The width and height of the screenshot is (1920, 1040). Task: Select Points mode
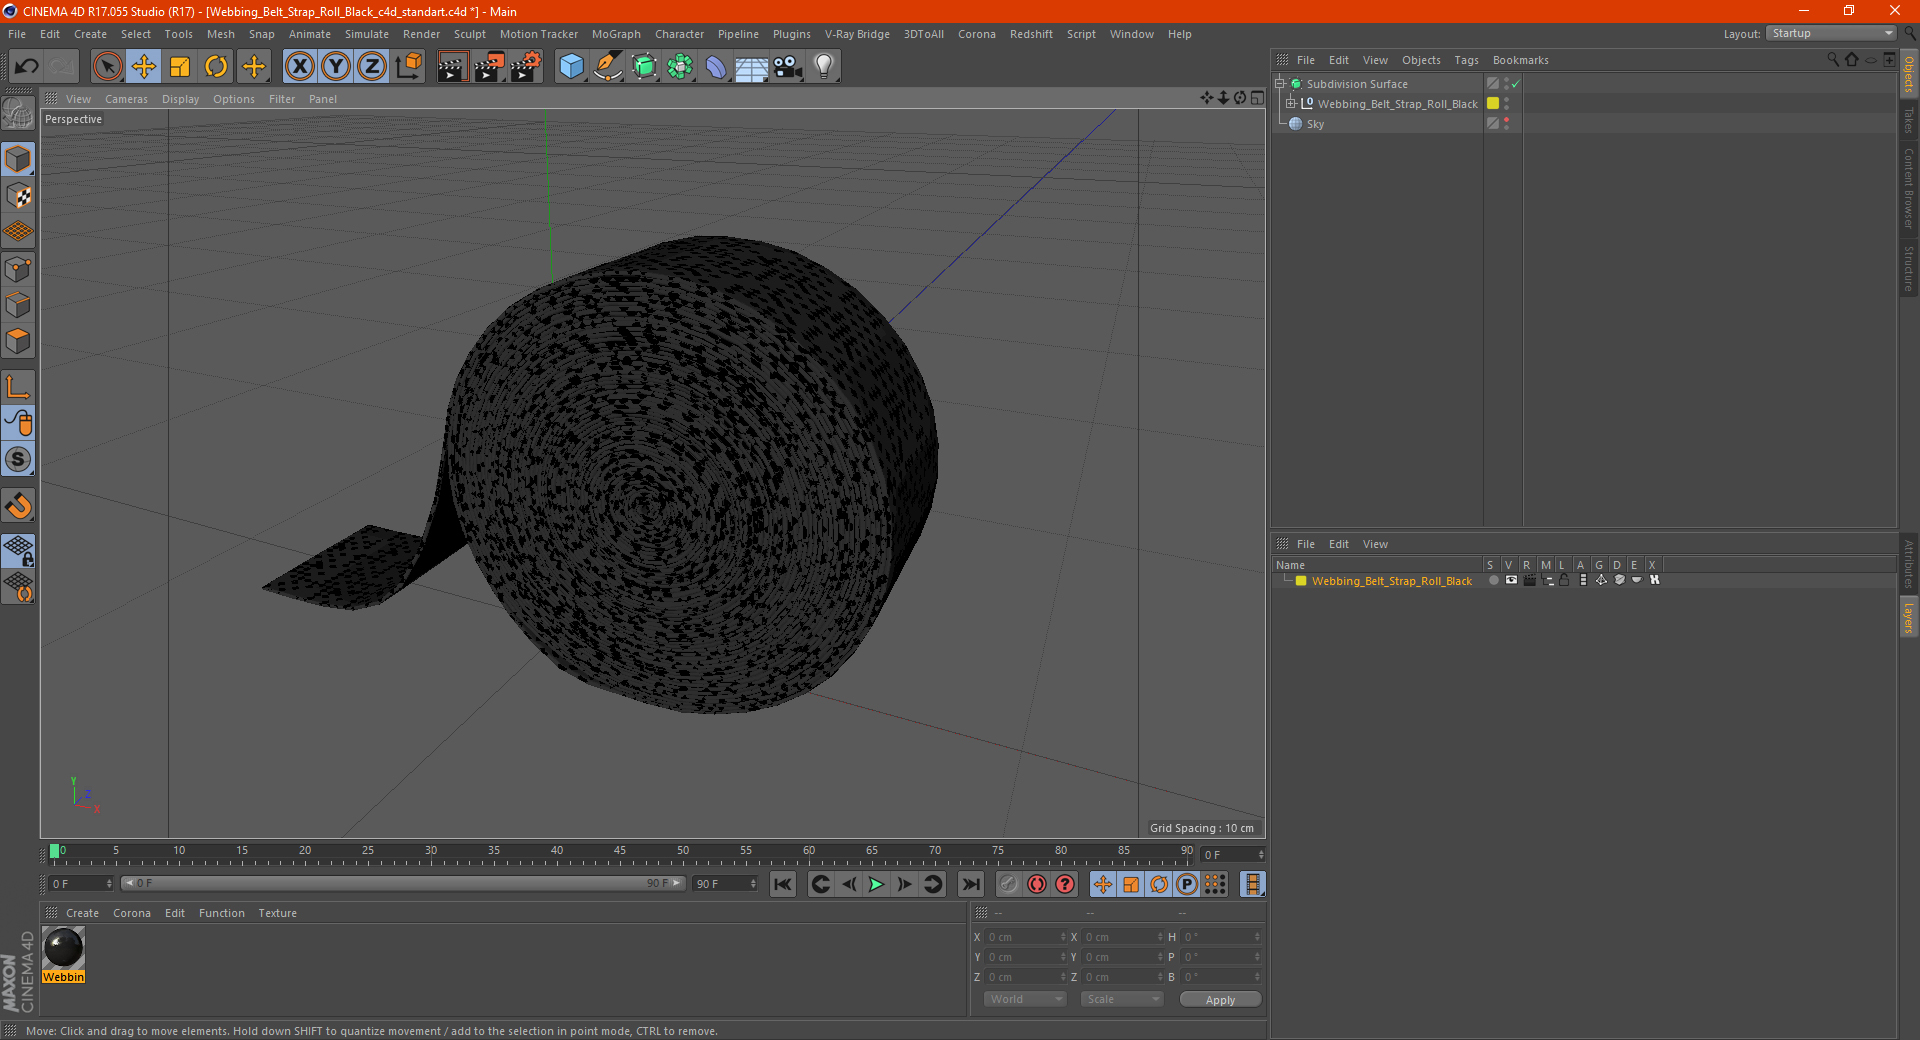pos(18,269)
